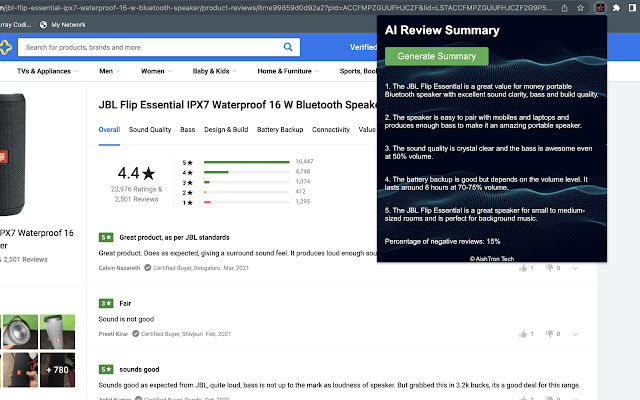
Task: Click the 5-star badge on sounds good review
Action: 106,369
